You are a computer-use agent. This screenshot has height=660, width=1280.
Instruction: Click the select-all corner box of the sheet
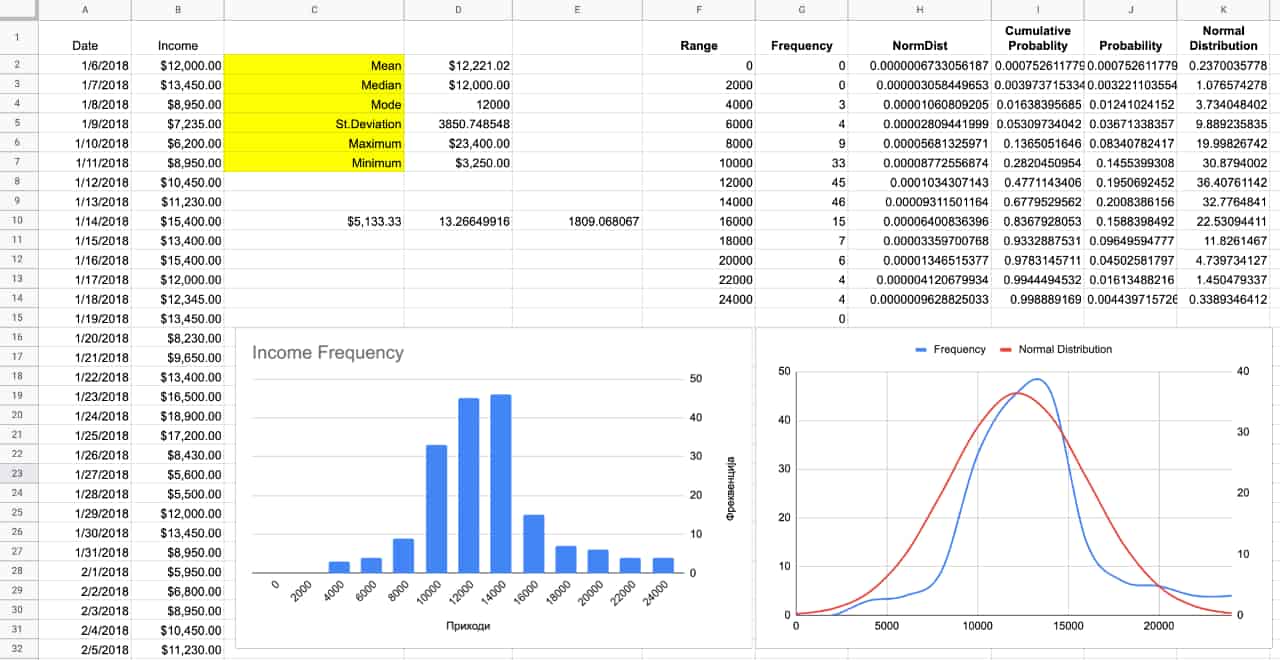pyautogui.click(x=18, y=9)
